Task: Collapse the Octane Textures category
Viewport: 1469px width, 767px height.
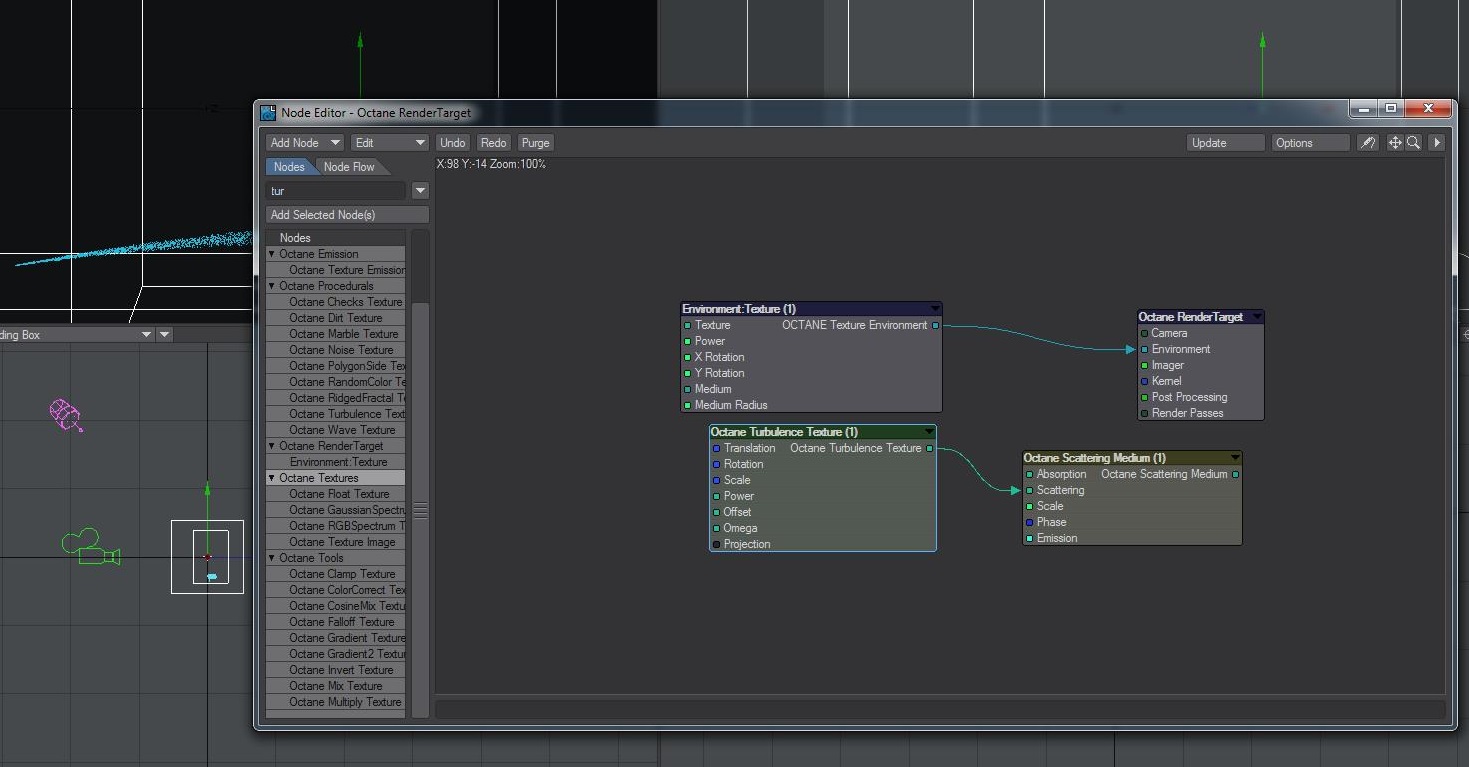Action: click(271, 478)
